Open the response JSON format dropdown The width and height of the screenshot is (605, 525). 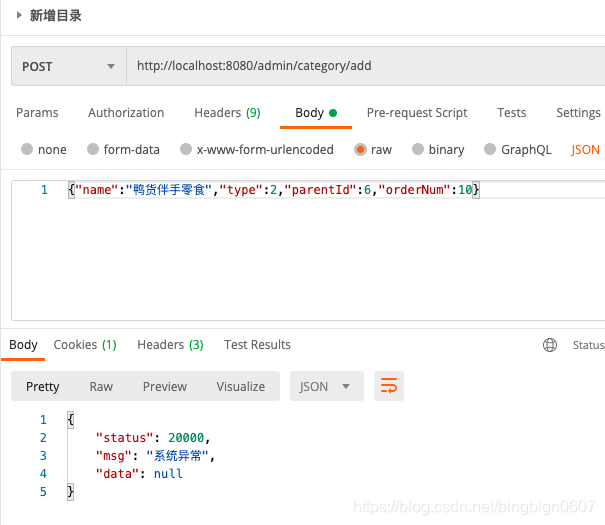point(326,386)
